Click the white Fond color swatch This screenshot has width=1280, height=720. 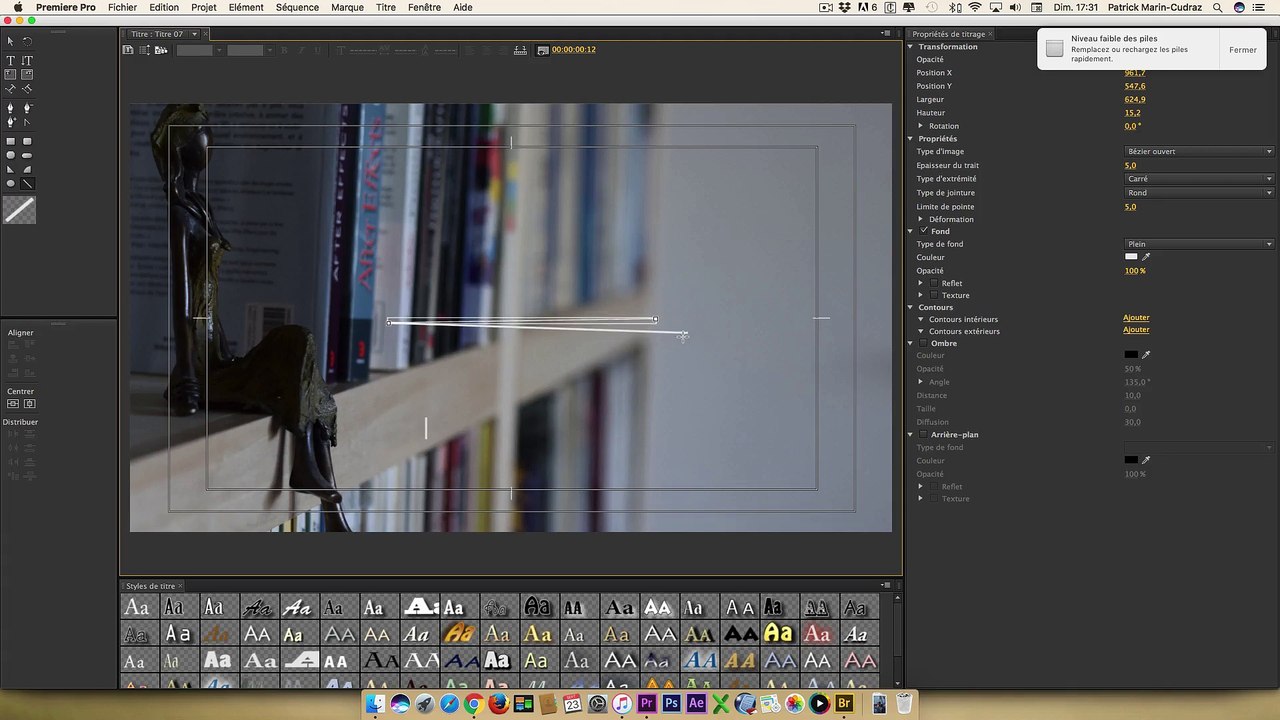click(x=1131, y=257)
